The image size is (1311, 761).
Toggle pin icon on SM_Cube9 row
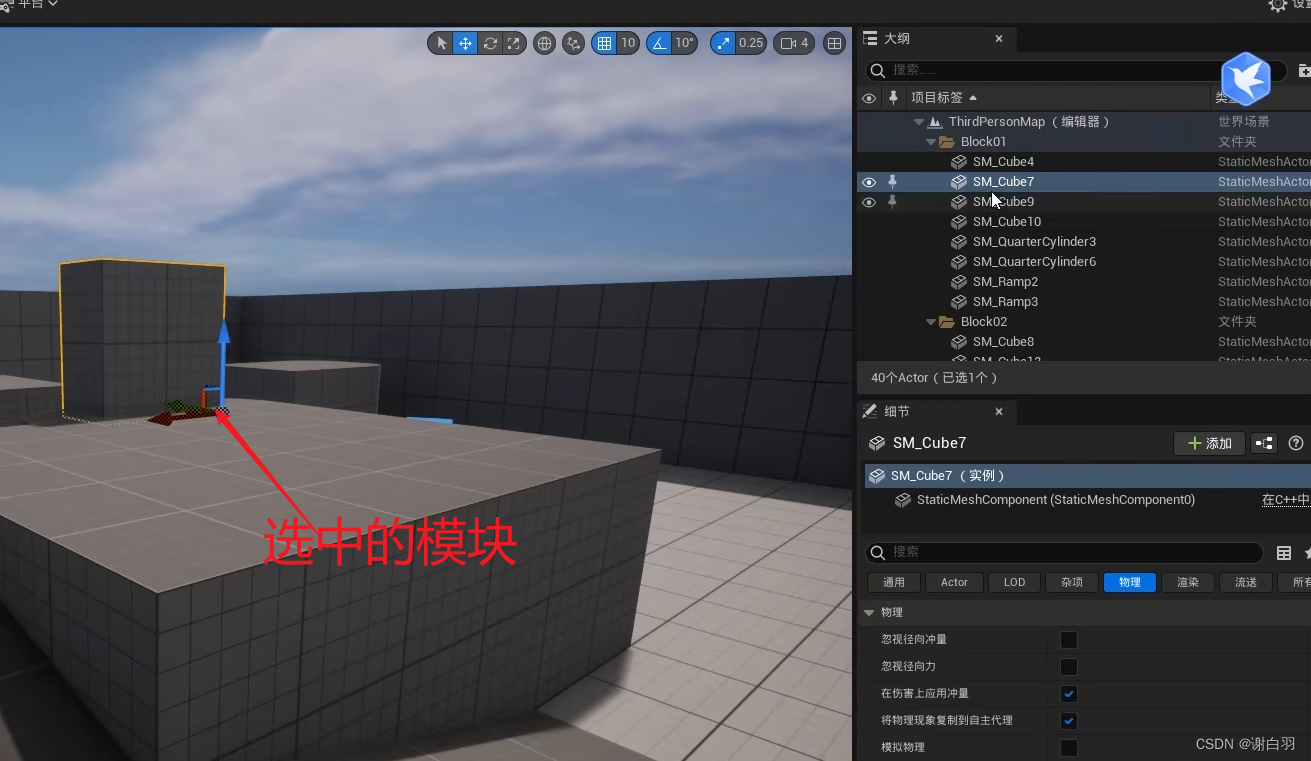tap(893, 201)
